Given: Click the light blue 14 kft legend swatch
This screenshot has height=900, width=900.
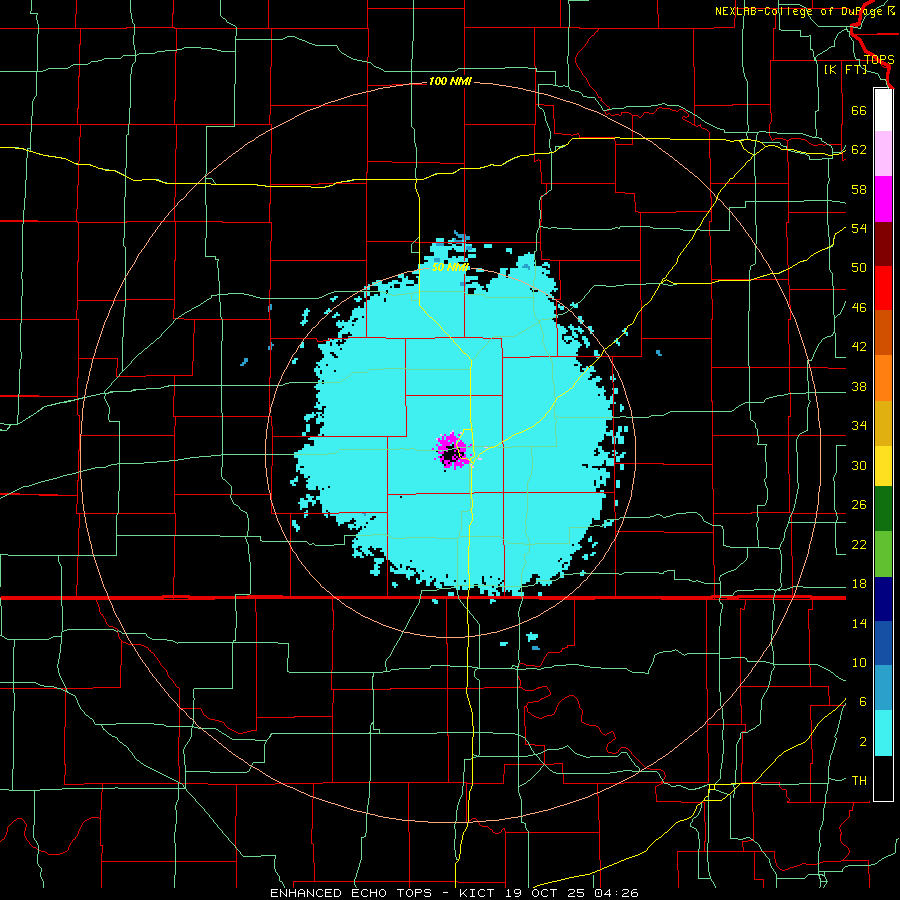Looking at the screenshot, I should coord(883,688).
